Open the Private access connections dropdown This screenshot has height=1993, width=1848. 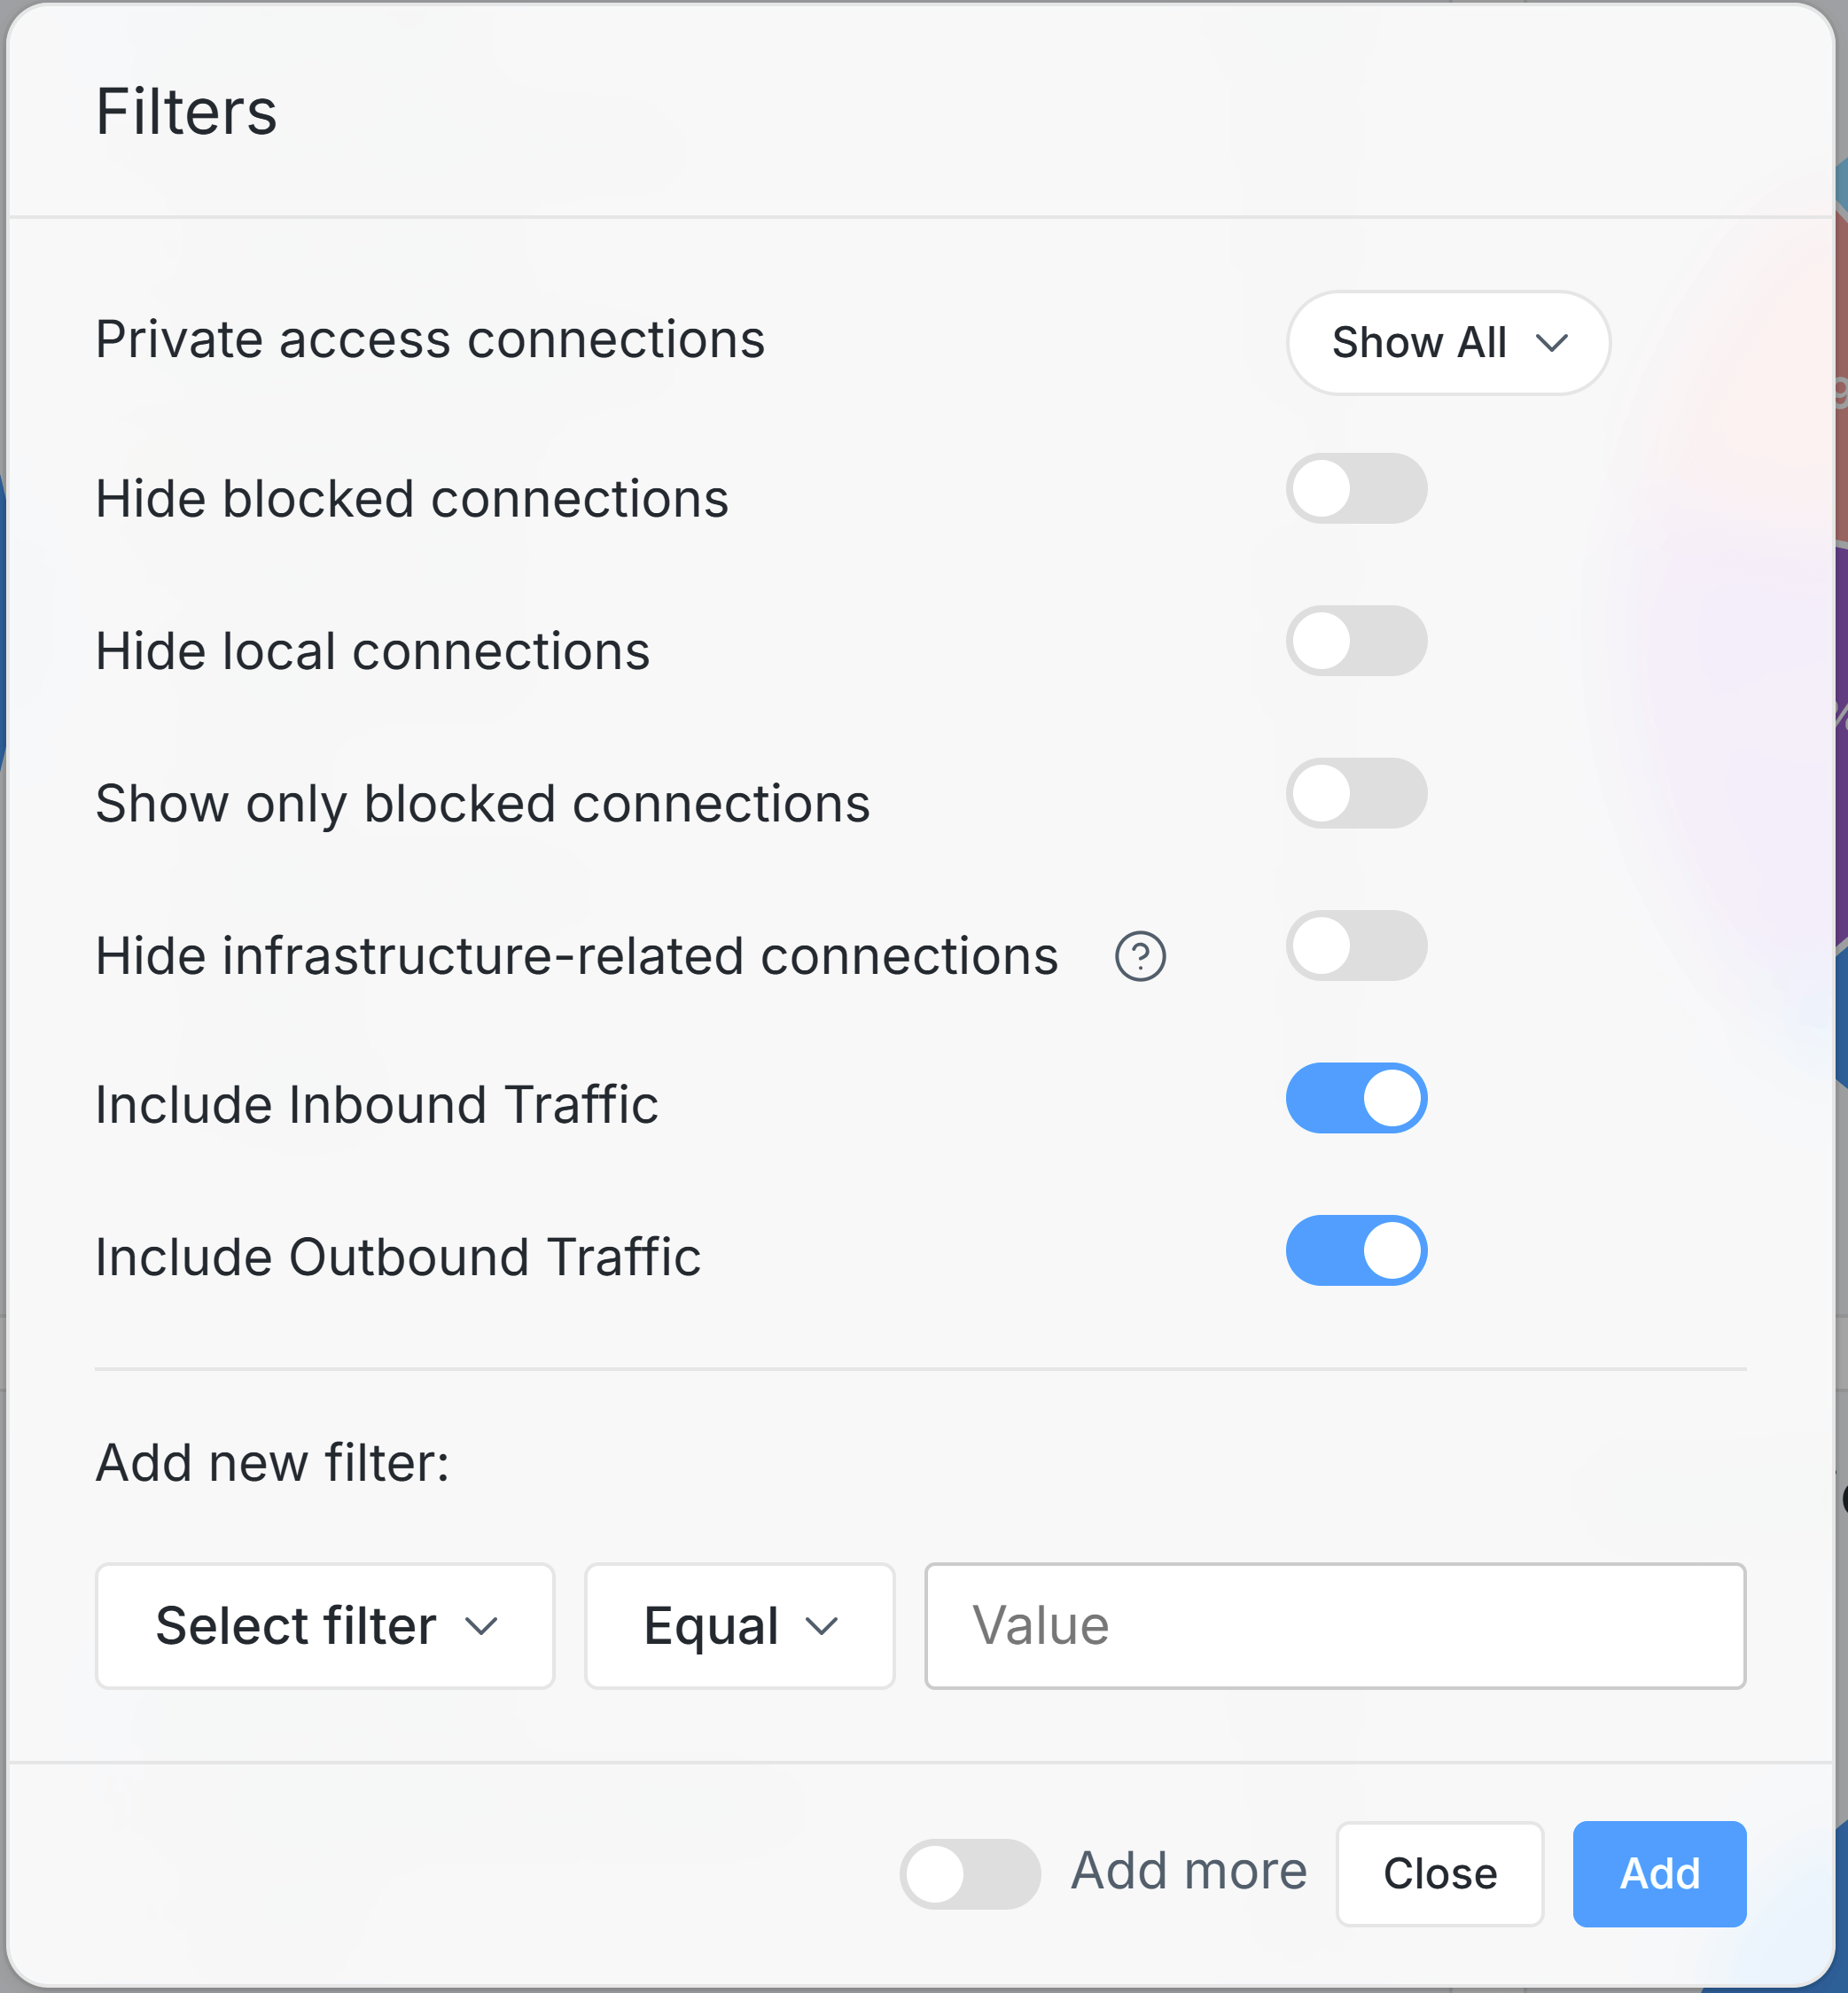(x=1446, y=343)
